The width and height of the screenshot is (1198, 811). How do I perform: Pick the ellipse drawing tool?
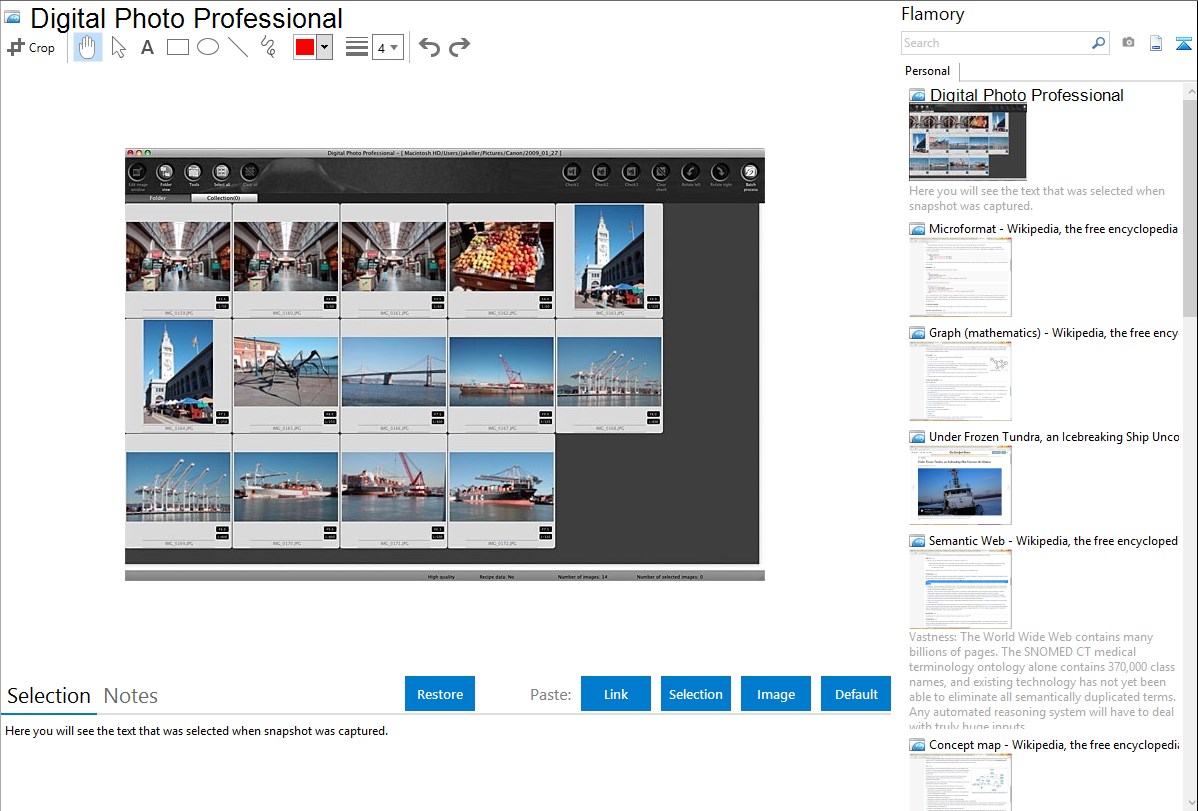[x=208, y=47]
